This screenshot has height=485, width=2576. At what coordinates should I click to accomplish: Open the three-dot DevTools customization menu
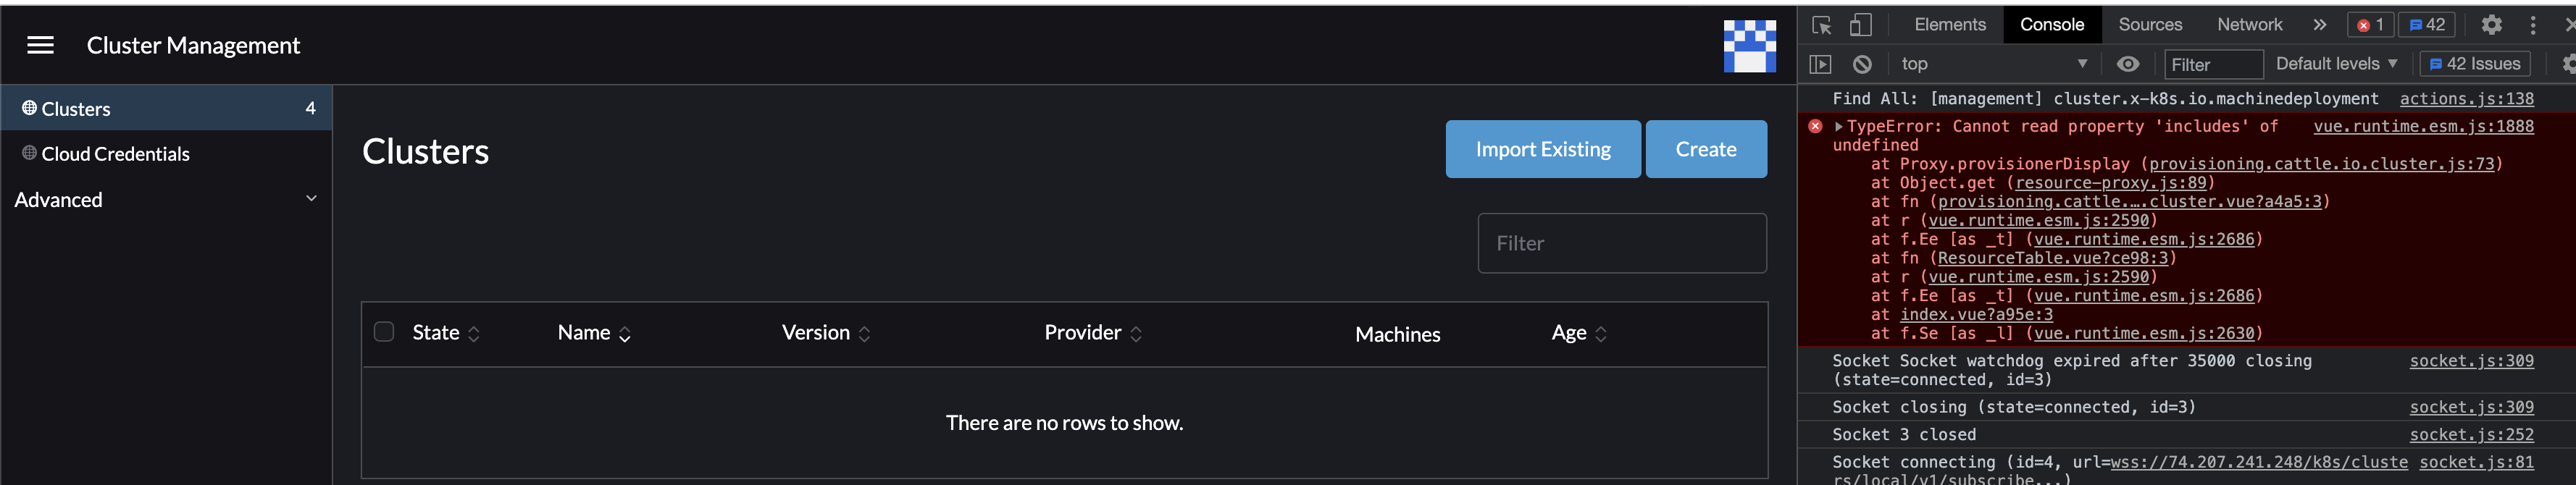[x=2534, y=24]
